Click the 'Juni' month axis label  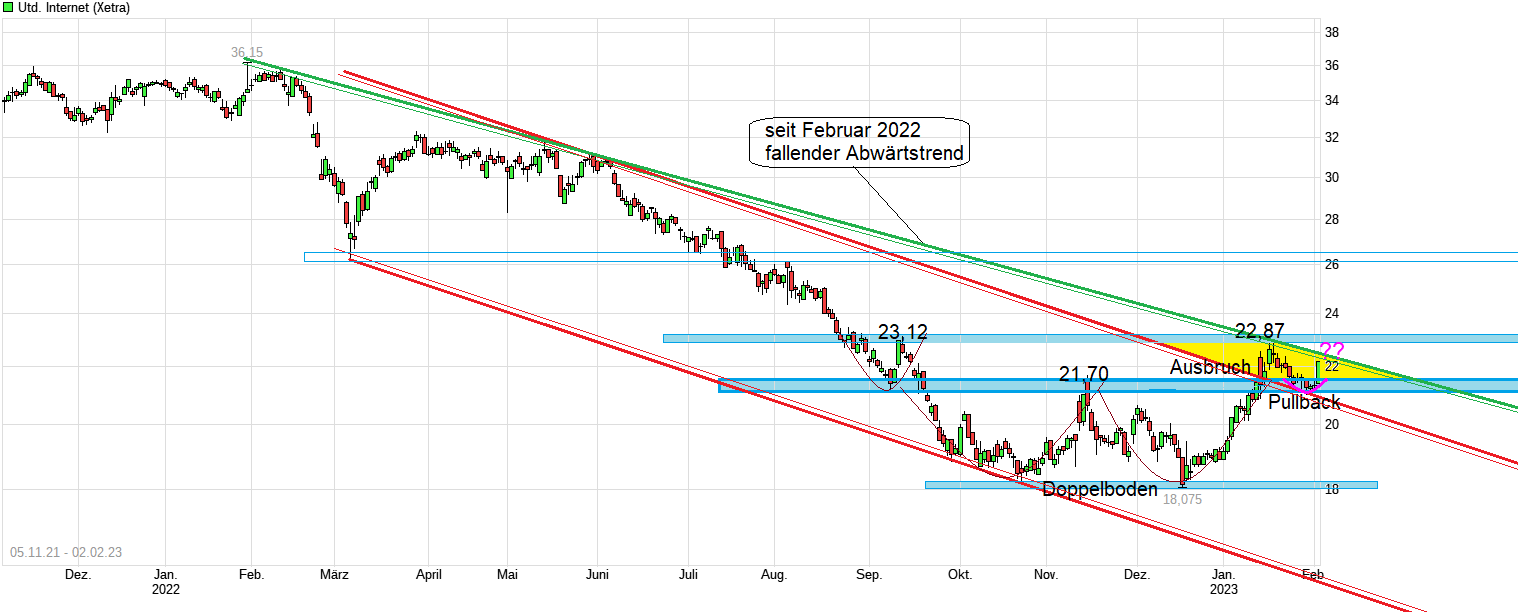597,575
